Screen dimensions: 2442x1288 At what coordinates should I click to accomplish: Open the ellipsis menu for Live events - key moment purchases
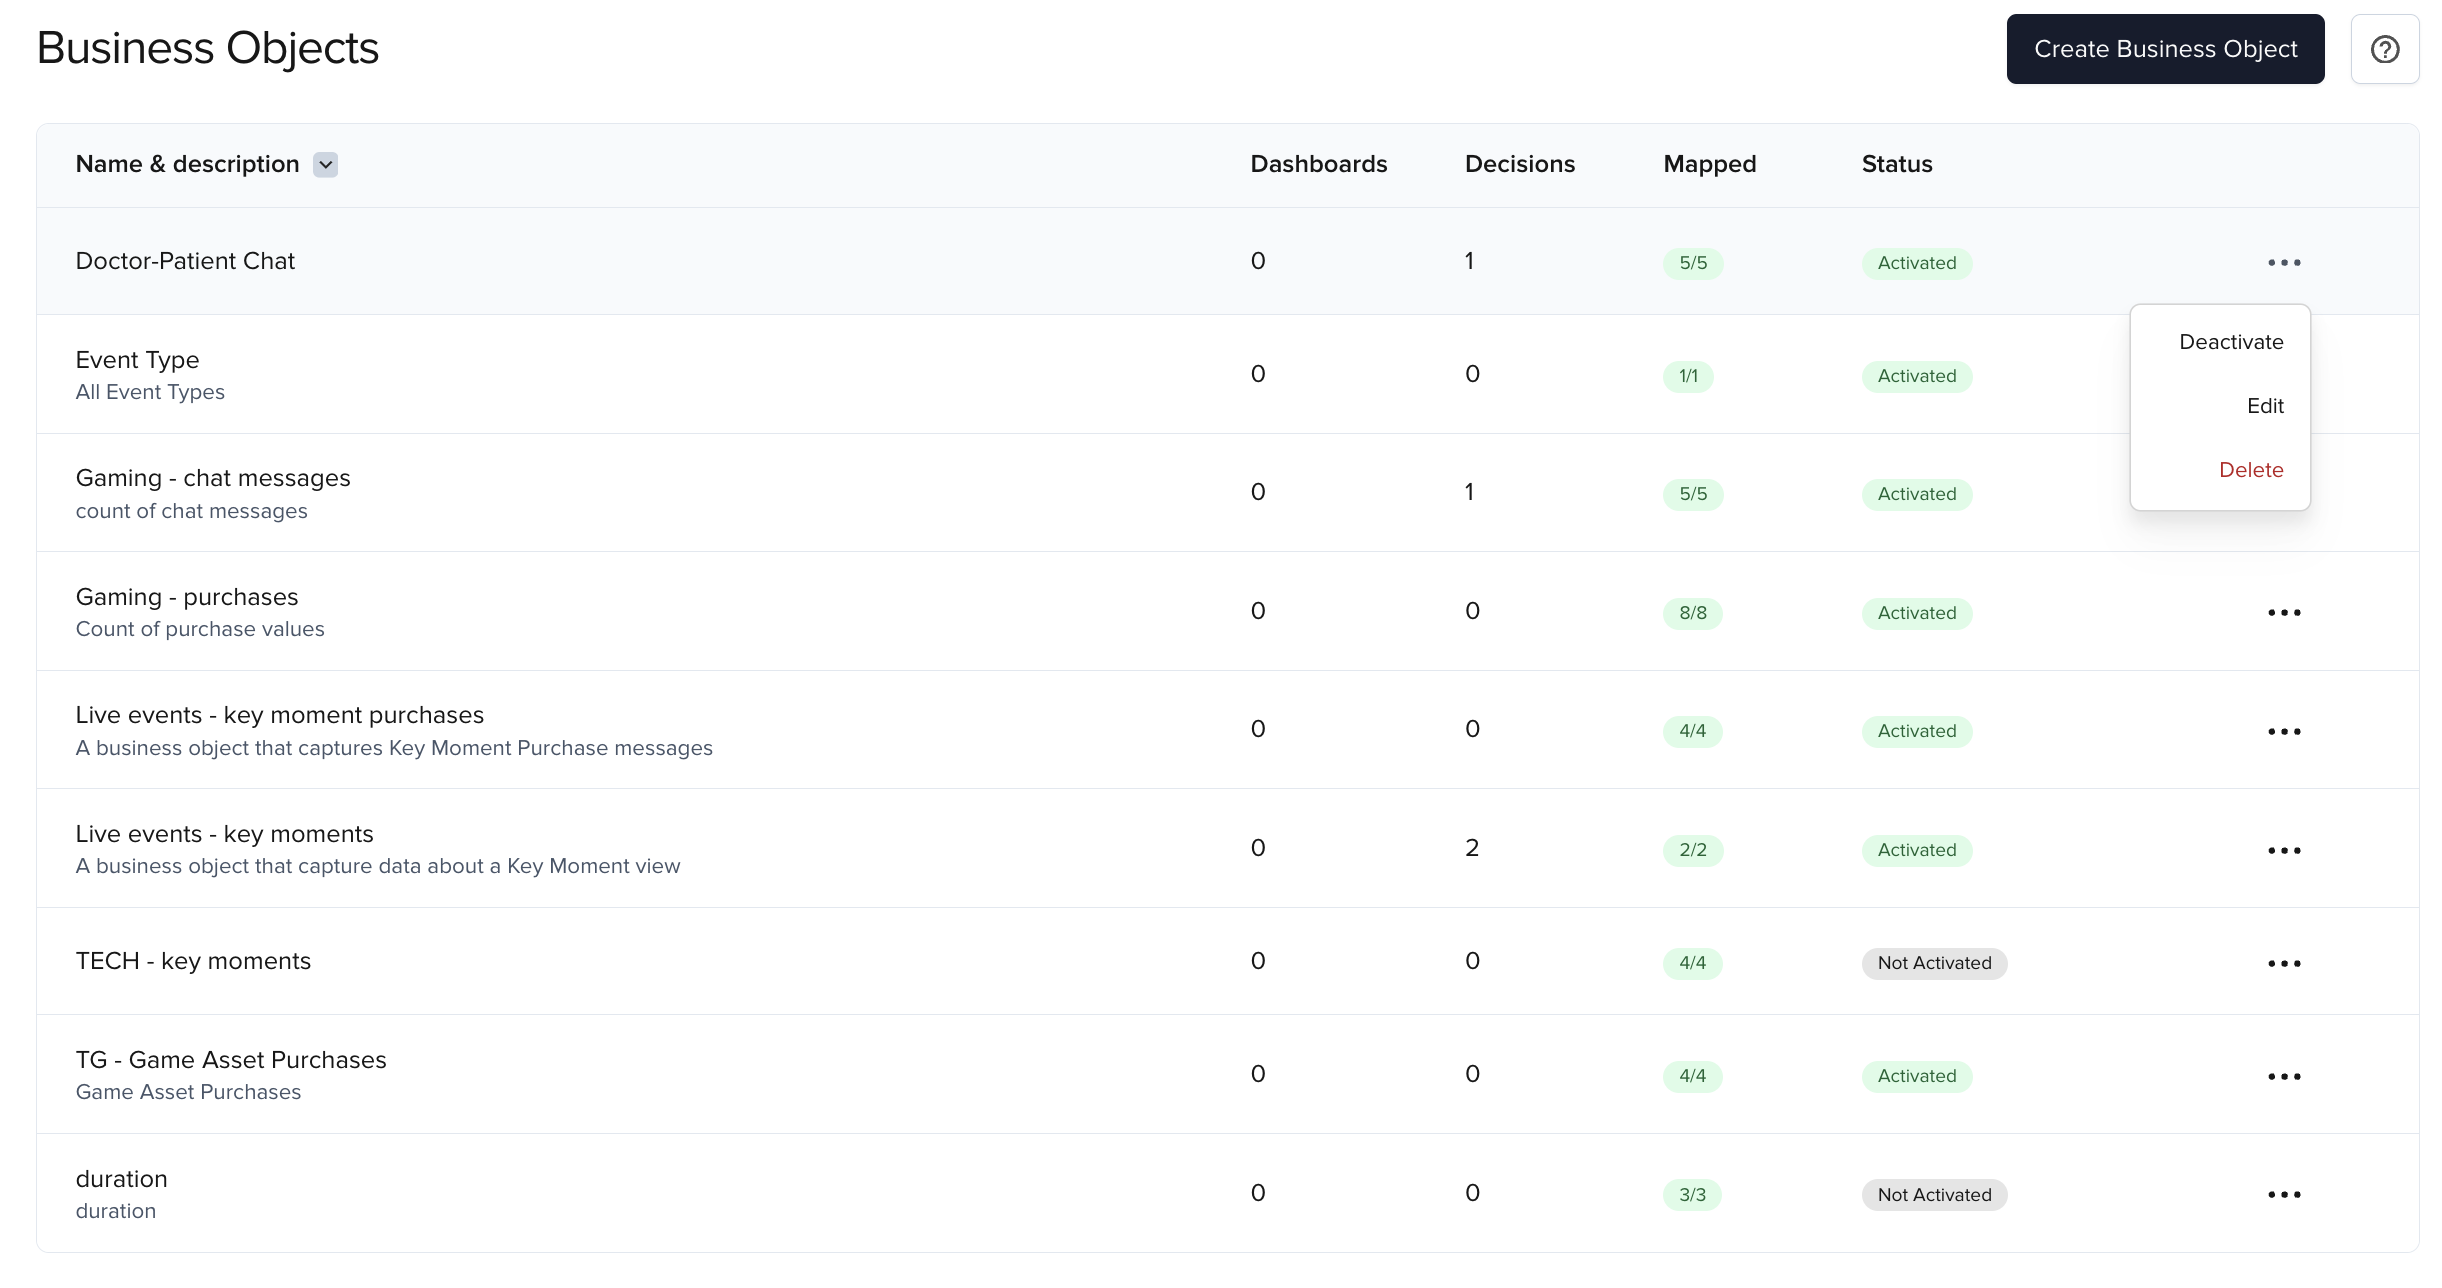[2283, 730]
